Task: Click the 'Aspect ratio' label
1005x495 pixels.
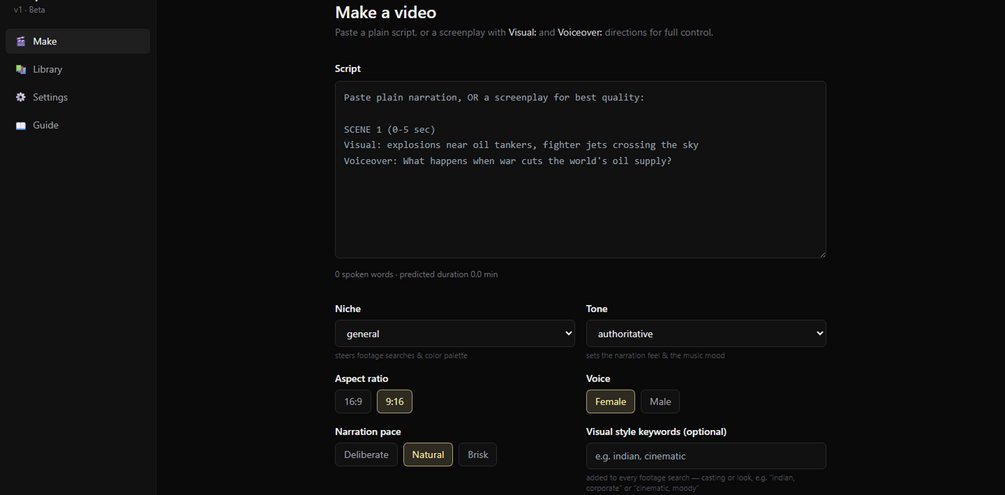Action: 361,379
